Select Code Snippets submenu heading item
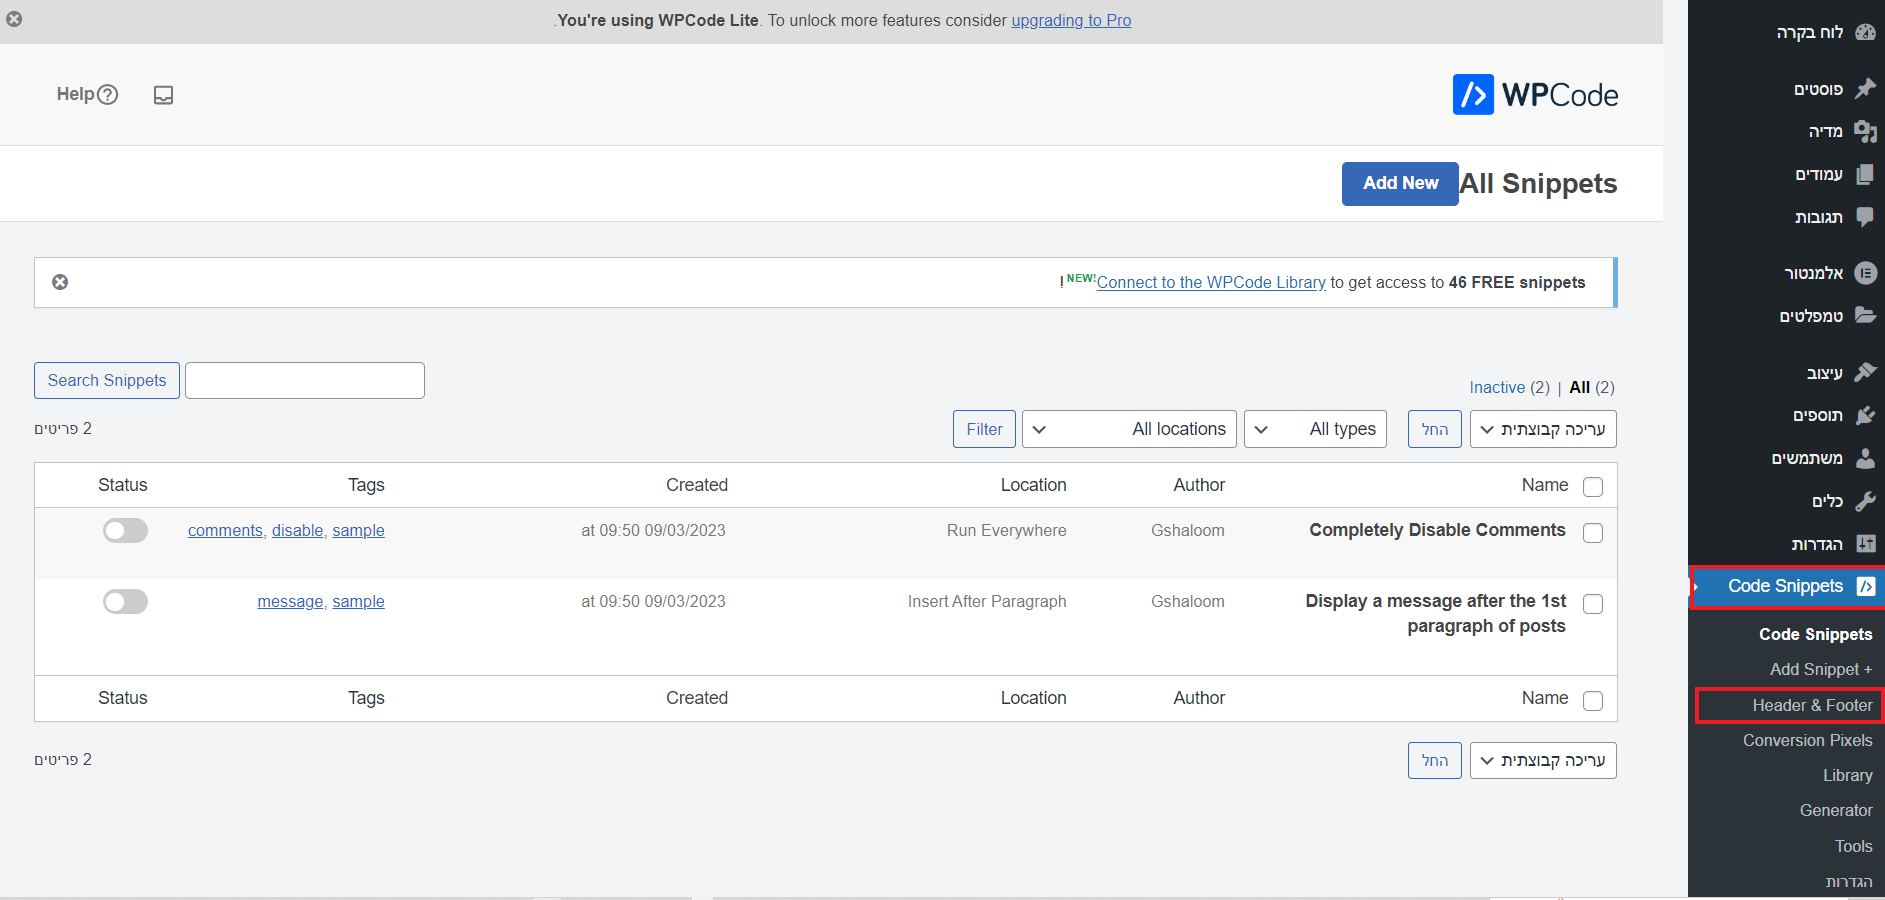Screen dimensions: 1885x900 pos(1815,634)
